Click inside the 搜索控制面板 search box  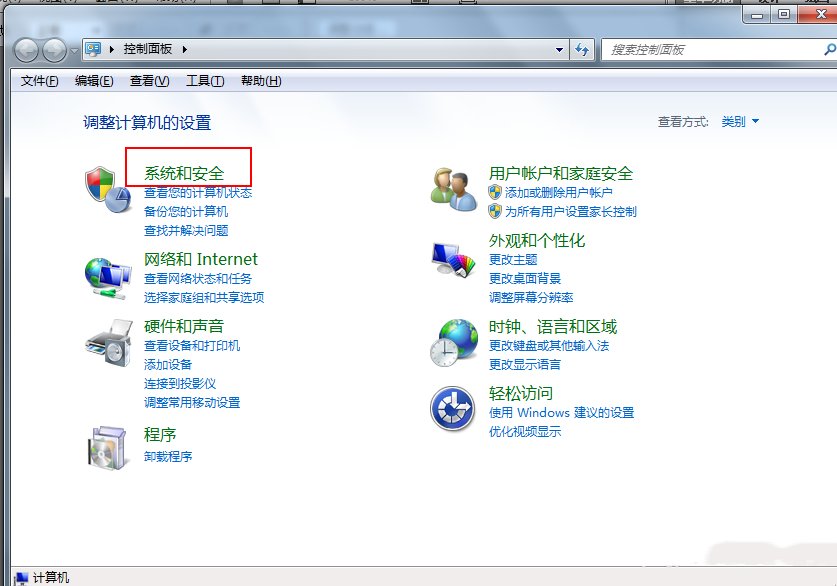700,48
